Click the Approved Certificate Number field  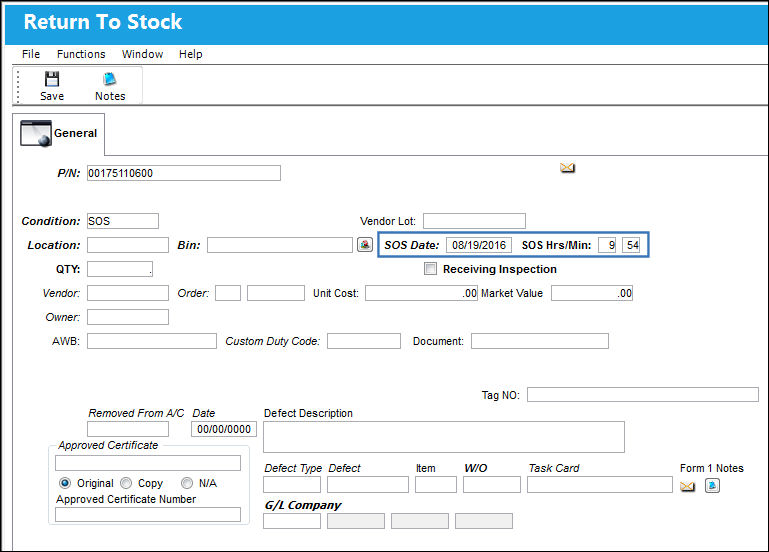click(x=148, y=515)
